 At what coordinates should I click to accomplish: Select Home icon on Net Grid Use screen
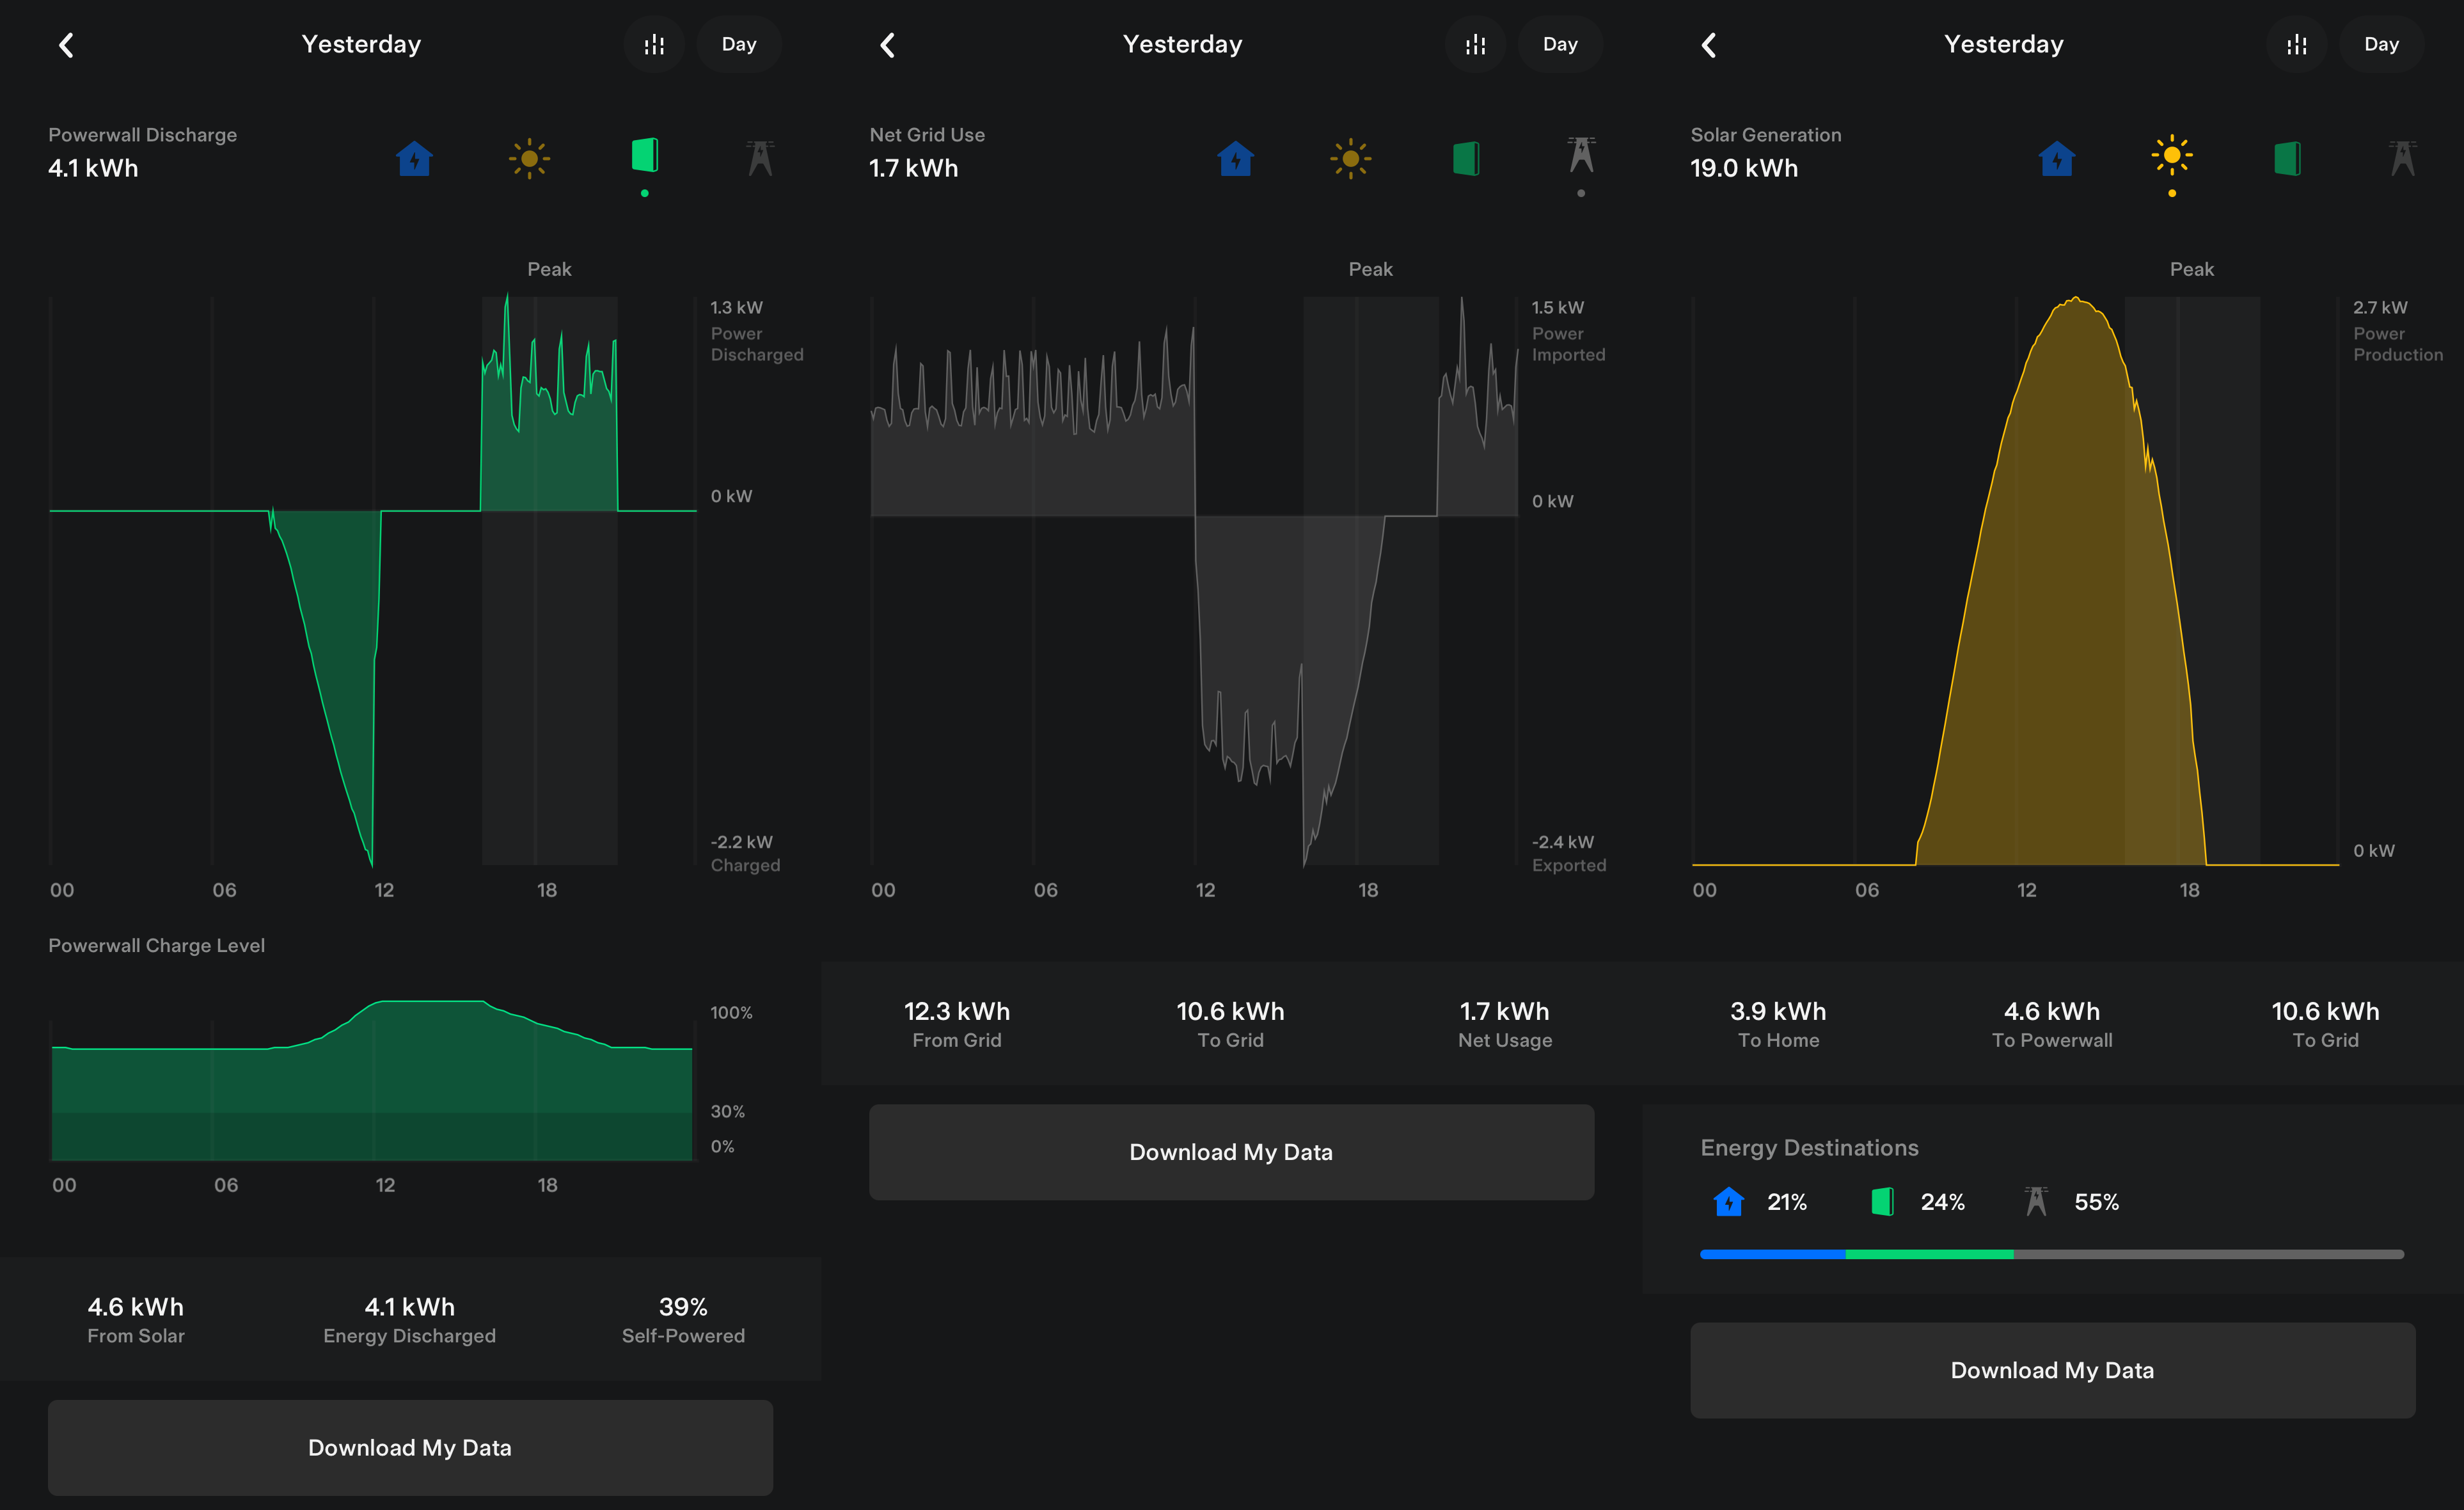(x=1235, y=158)
